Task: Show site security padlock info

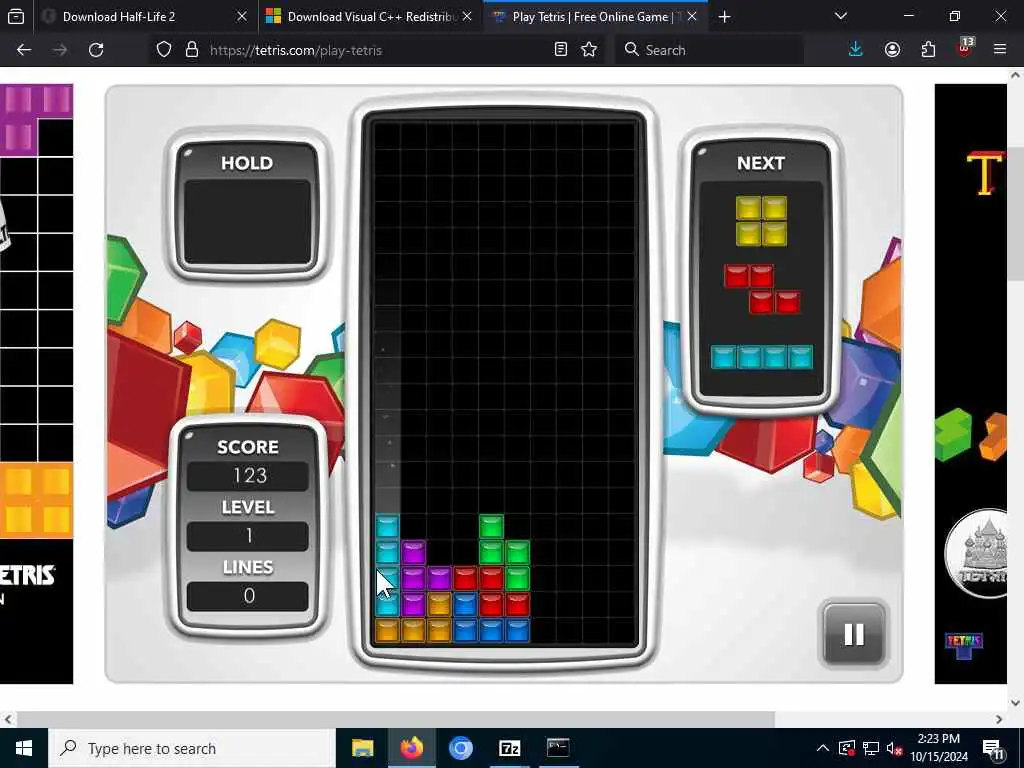Action: [191, 50]
